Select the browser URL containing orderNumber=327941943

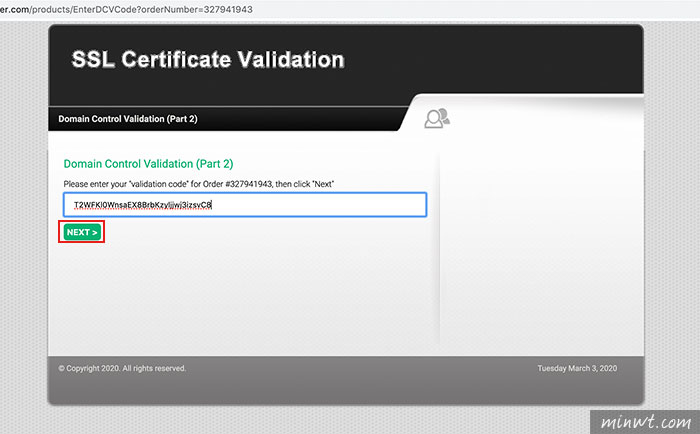tap(126, 9)
